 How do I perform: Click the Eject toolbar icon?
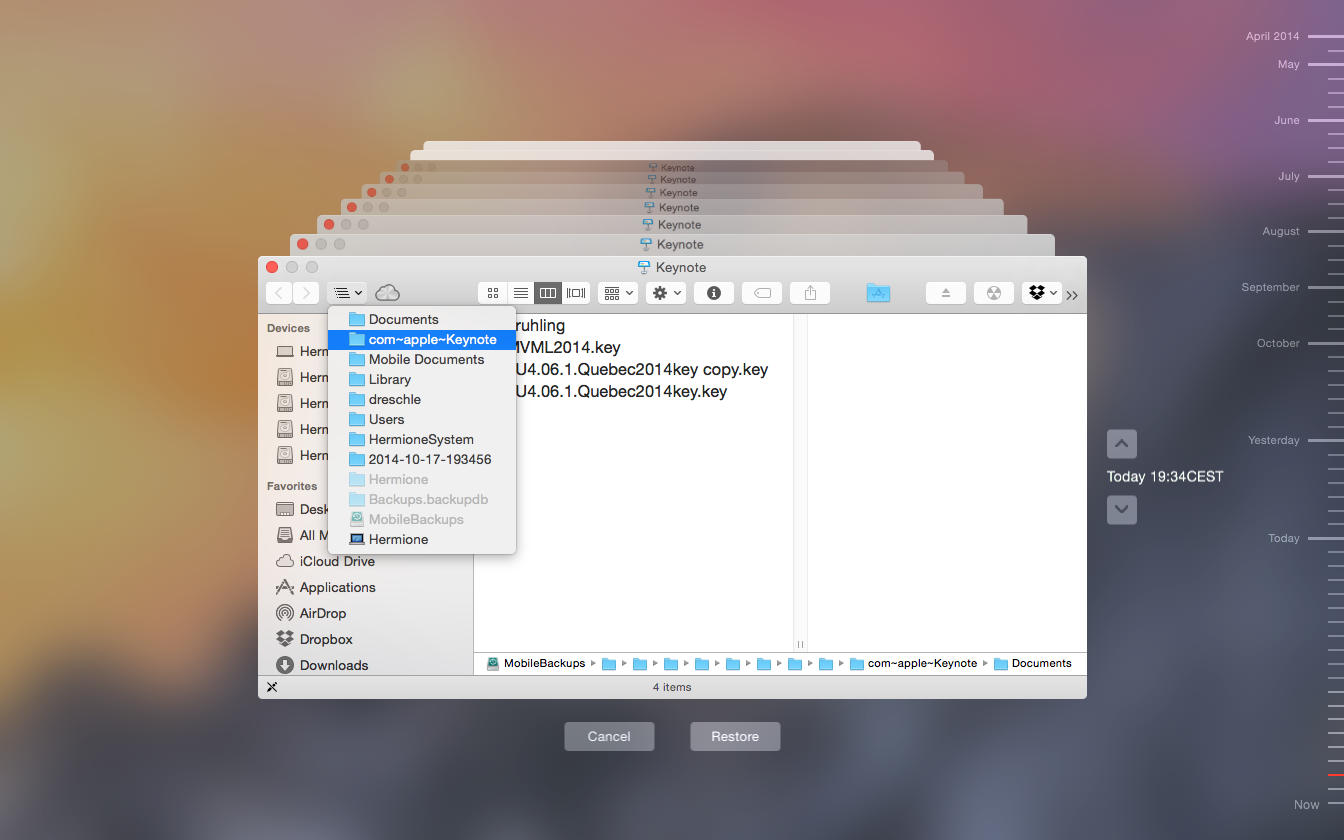coord(945,293)
